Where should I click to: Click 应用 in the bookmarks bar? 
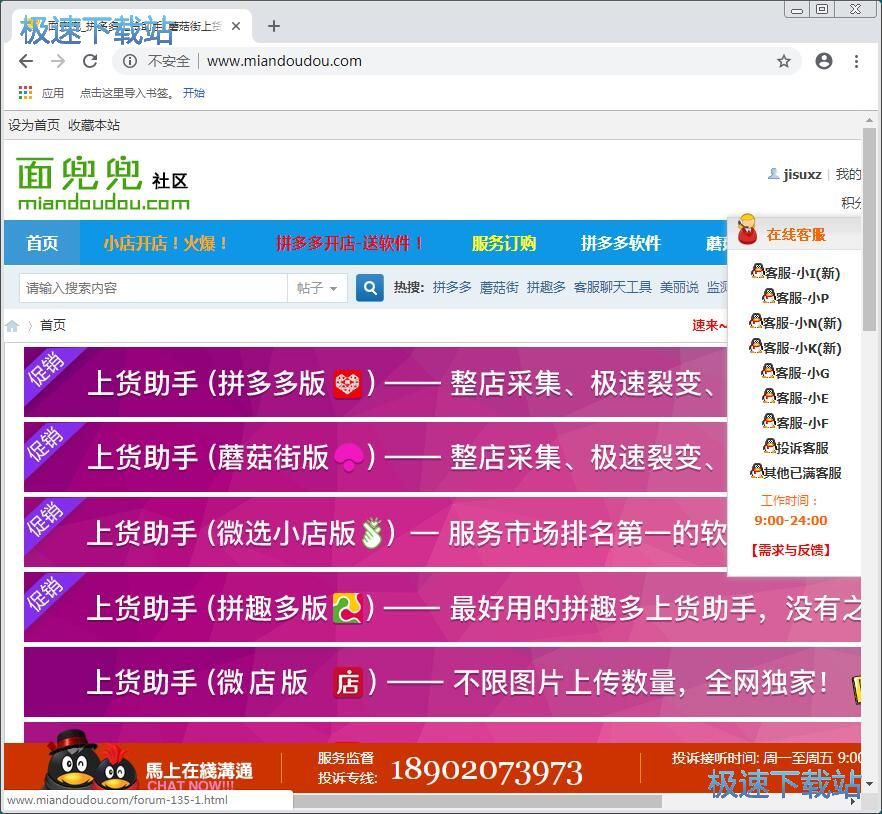(x=53, y=93)
